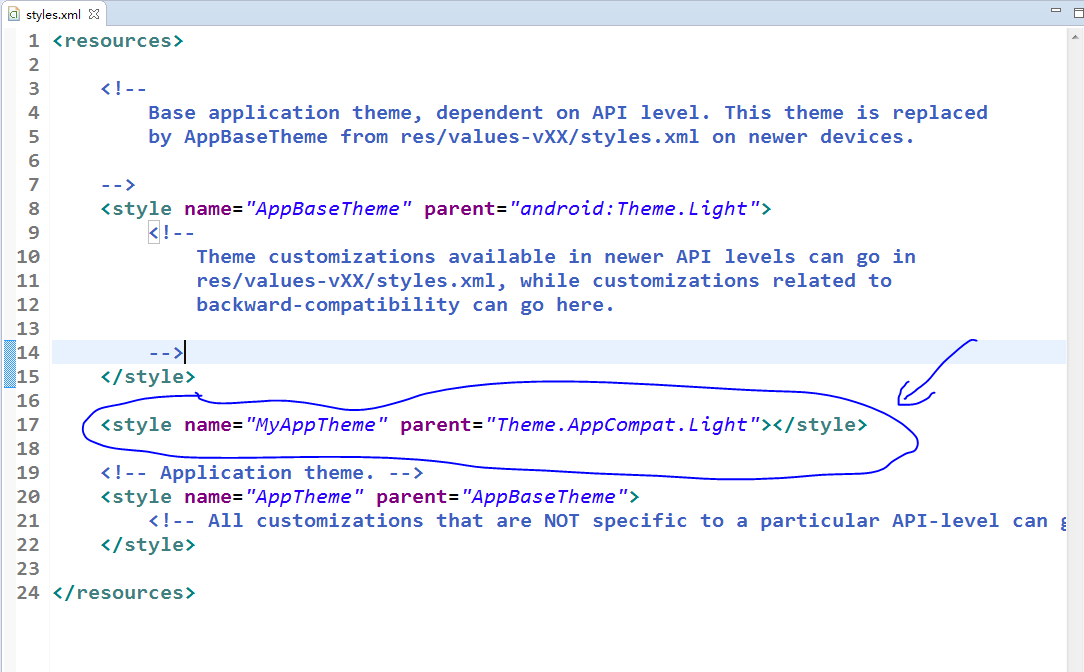
Task: Click the "MyAppTheme" name value
Action: (x=317, y=424)
